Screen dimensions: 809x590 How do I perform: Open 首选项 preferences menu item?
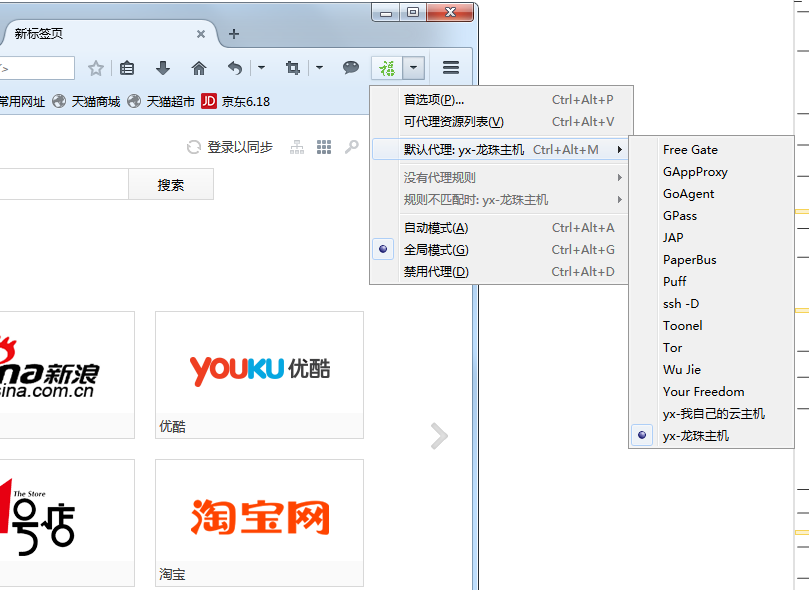499,100
